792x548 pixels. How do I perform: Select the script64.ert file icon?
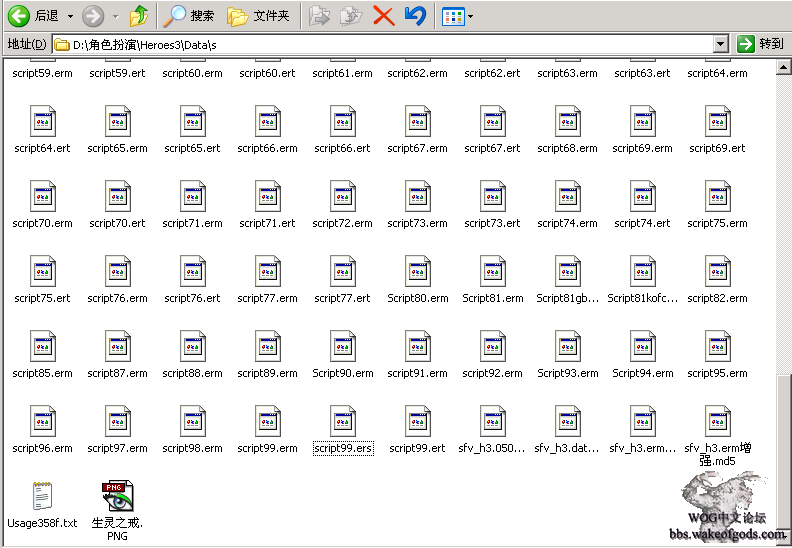(x=42, y=121)
